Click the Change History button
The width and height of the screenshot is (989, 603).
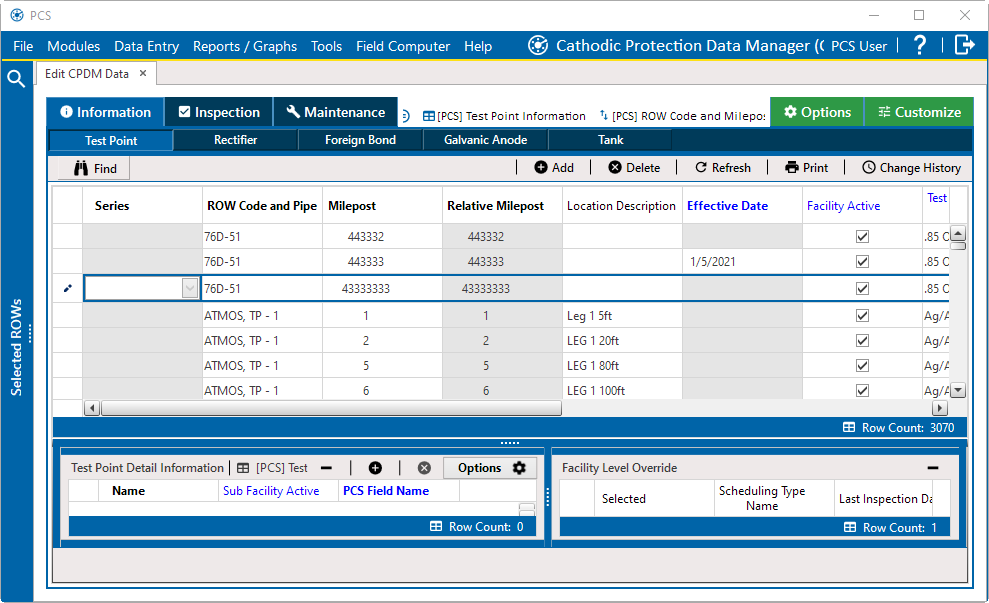(911, 168)
